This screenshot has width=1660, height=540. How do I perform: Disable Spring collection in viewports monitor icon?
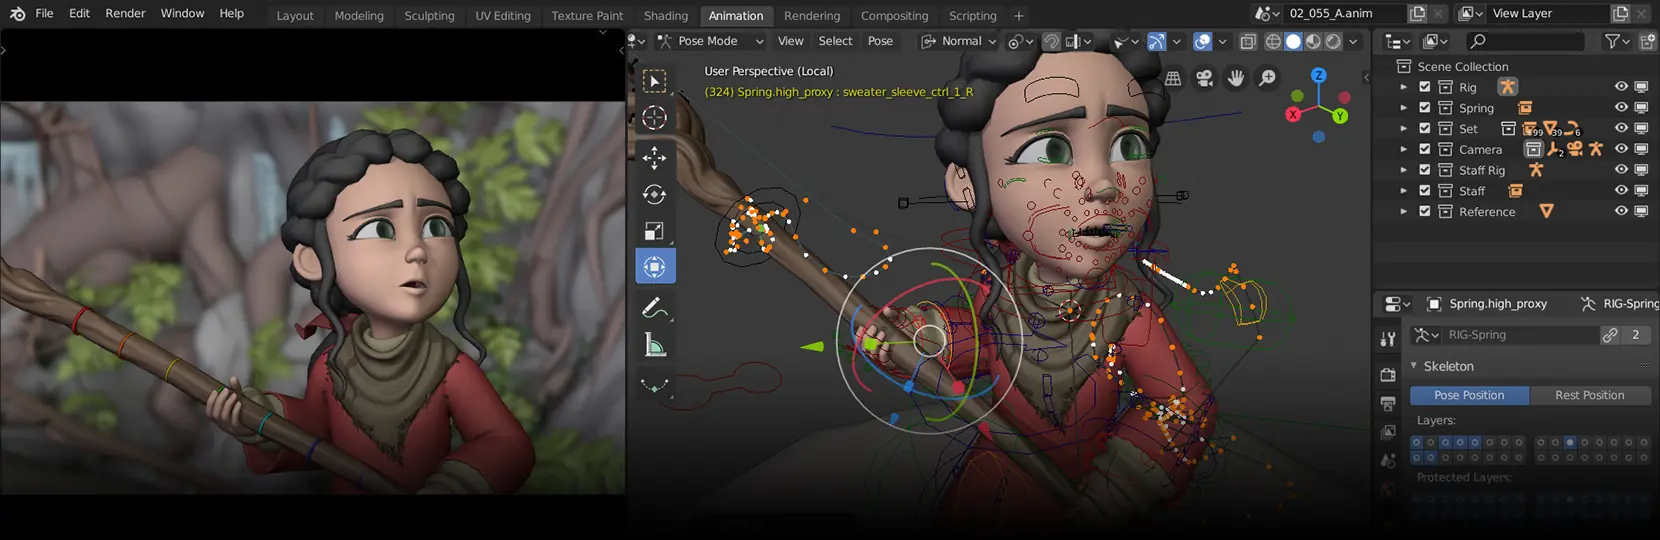tap(1641, 108)
